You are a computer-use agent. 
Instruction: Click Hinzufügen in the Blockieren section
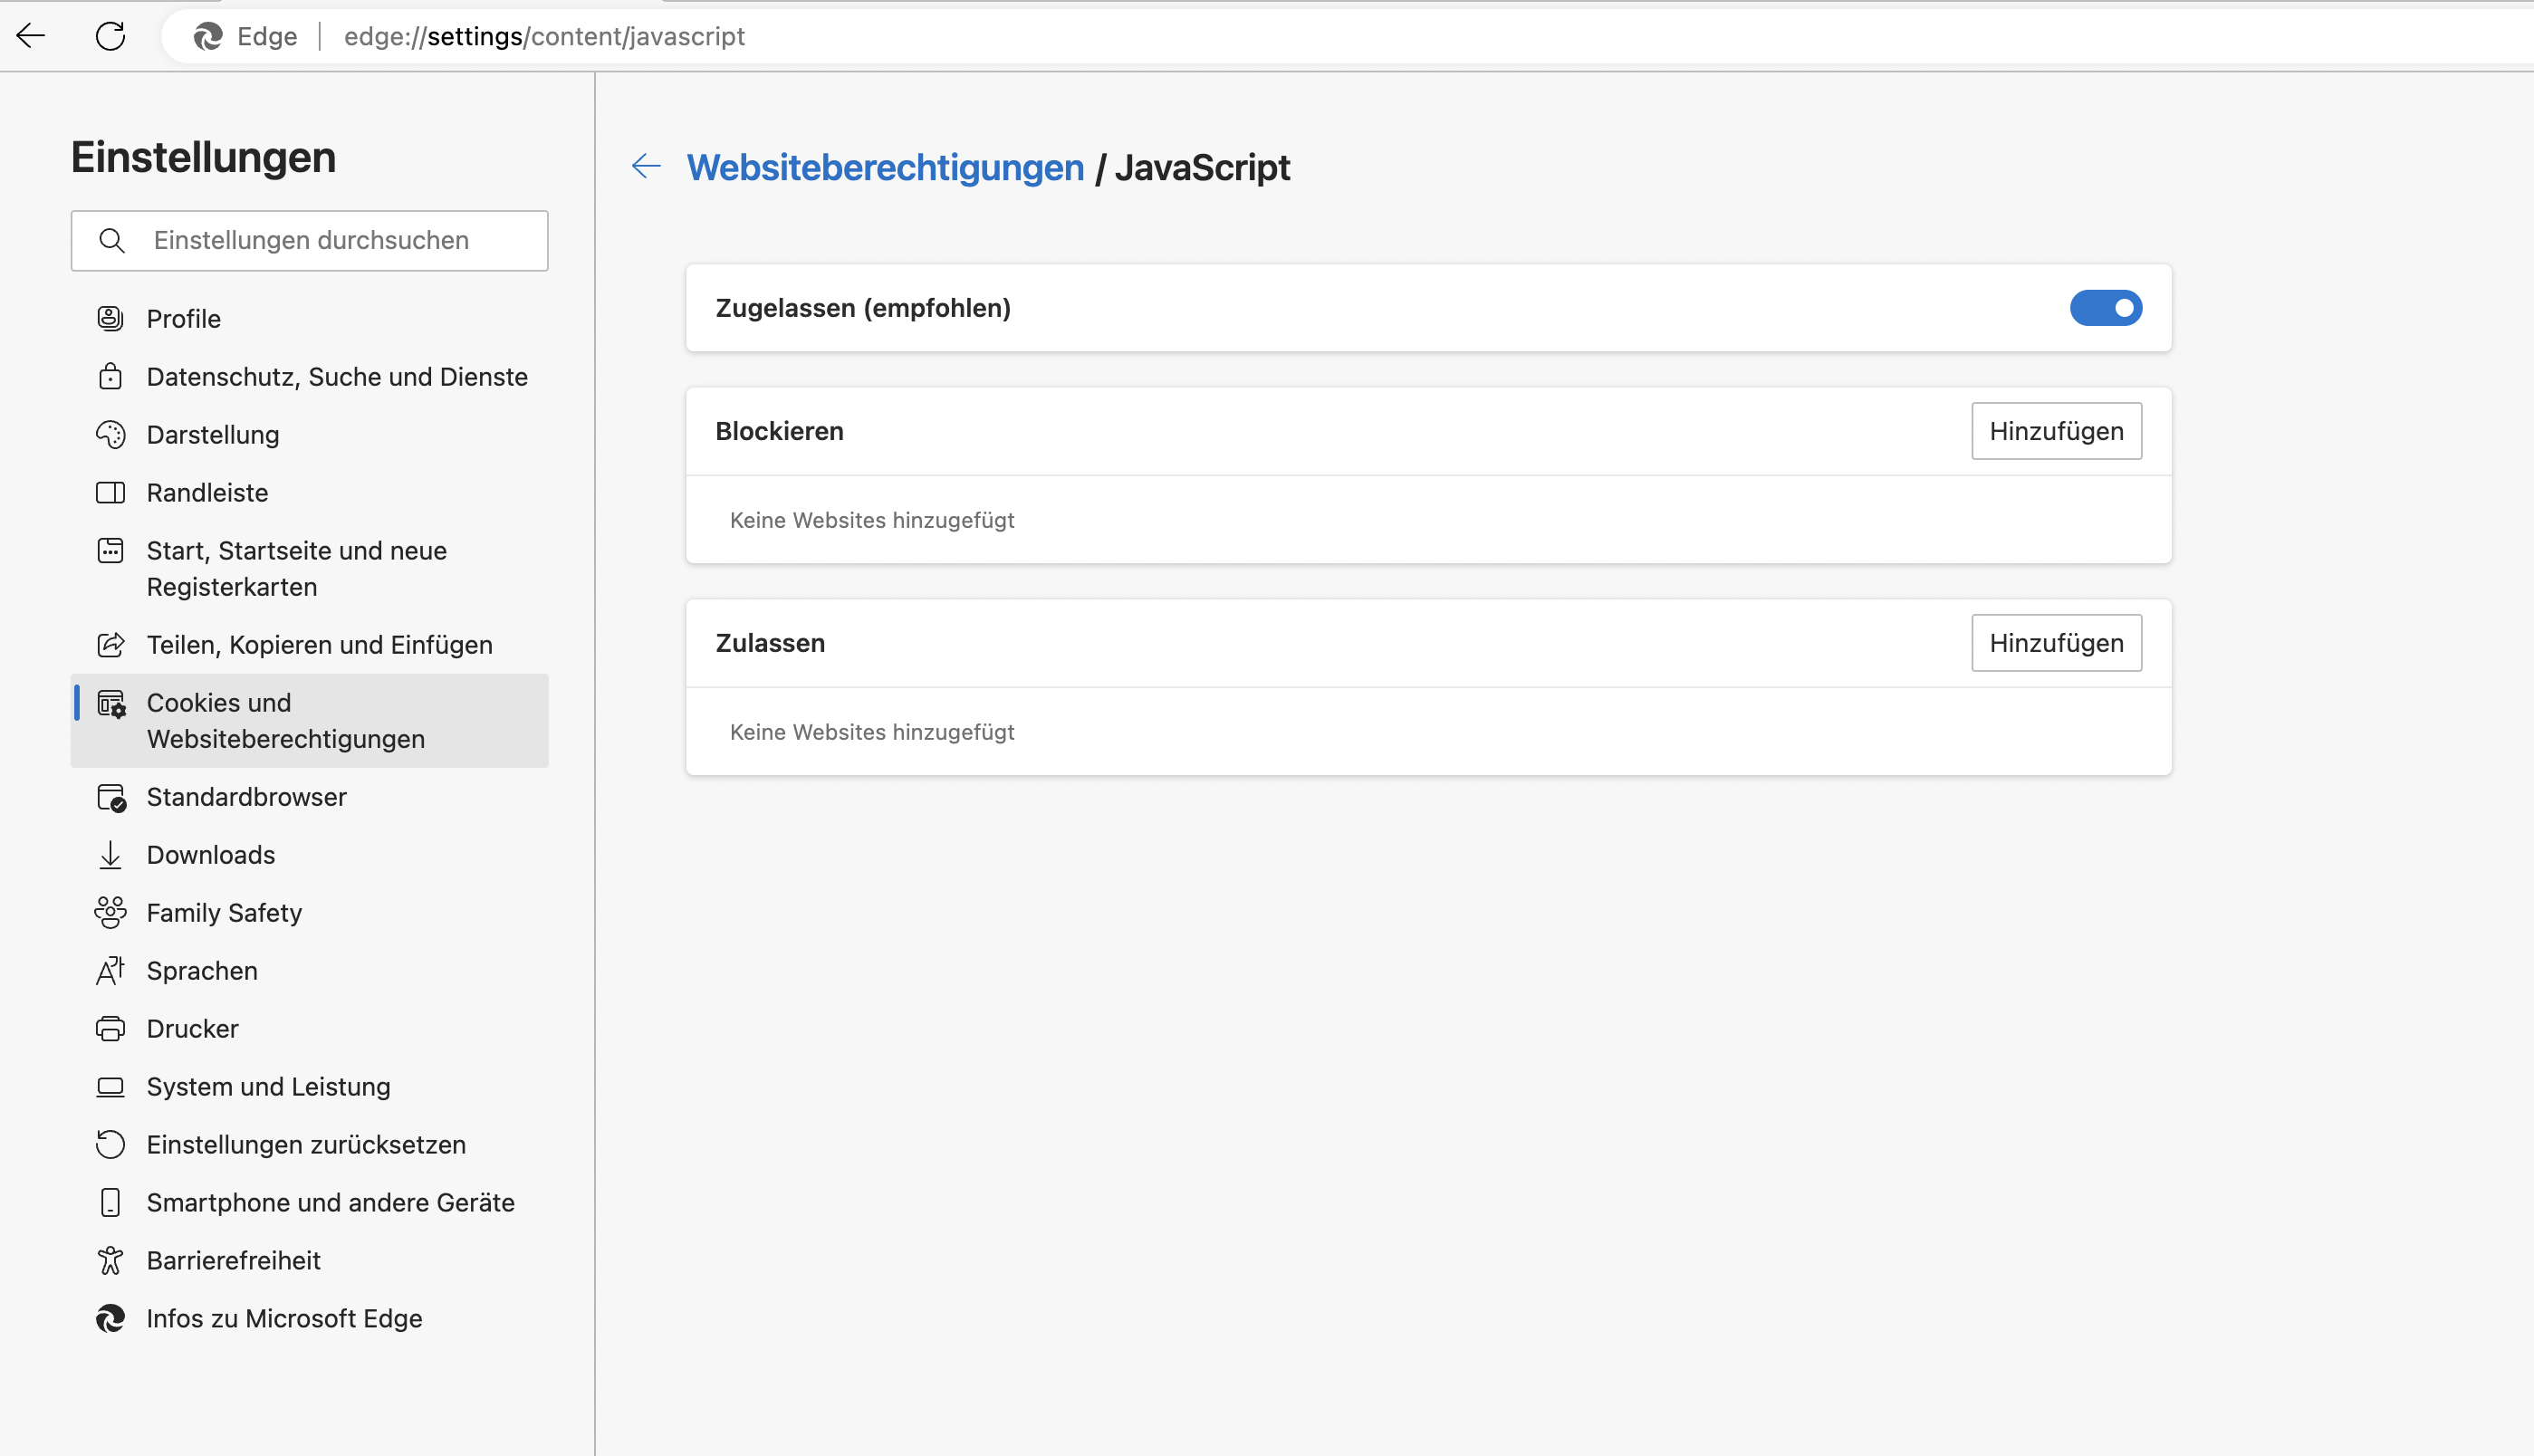2056,431
